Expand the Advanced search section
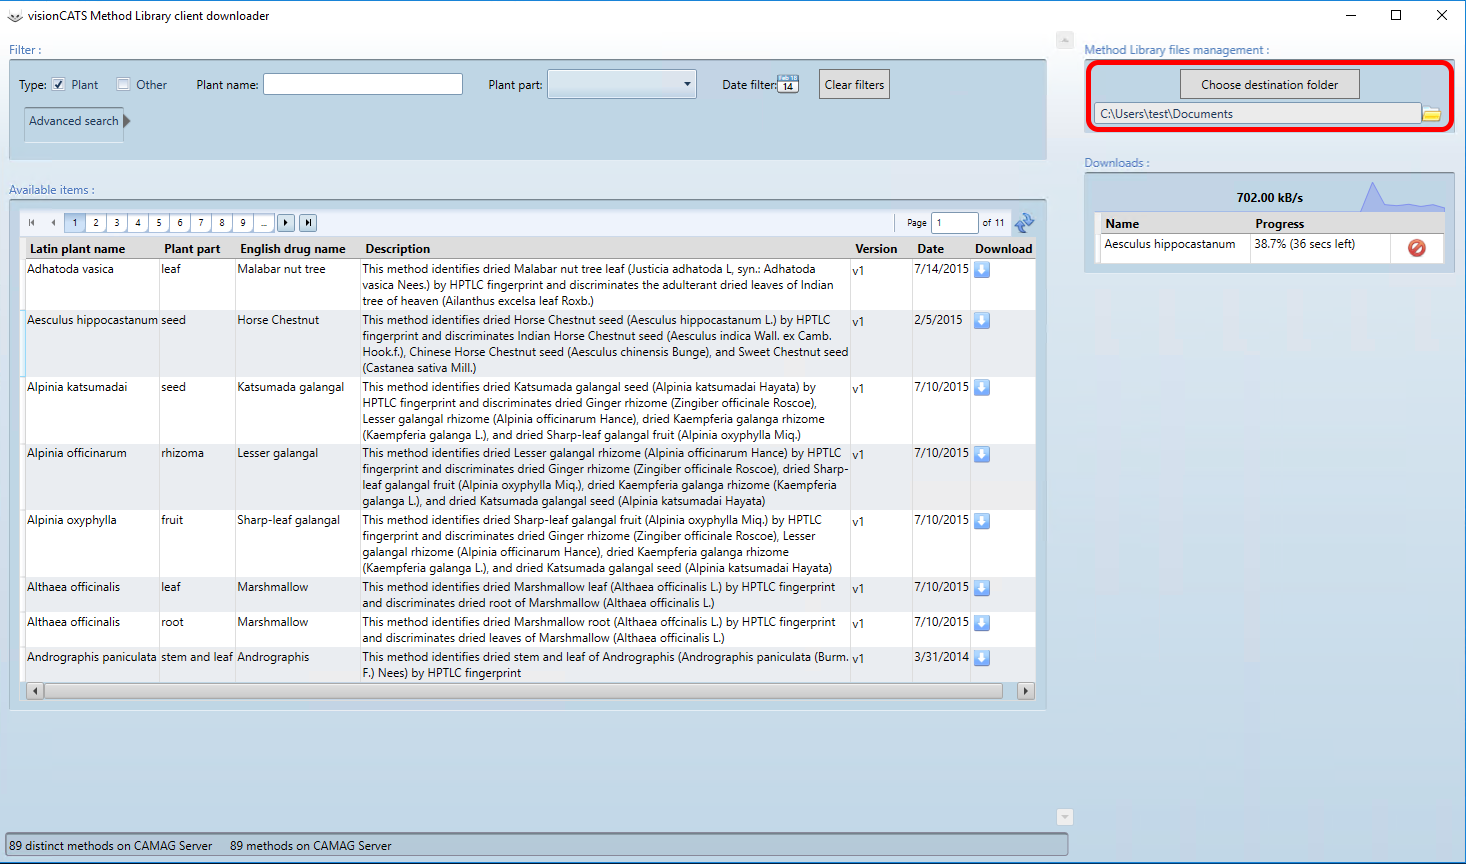The width and height of the screenshot is (1466, 864). click(78, 121)
